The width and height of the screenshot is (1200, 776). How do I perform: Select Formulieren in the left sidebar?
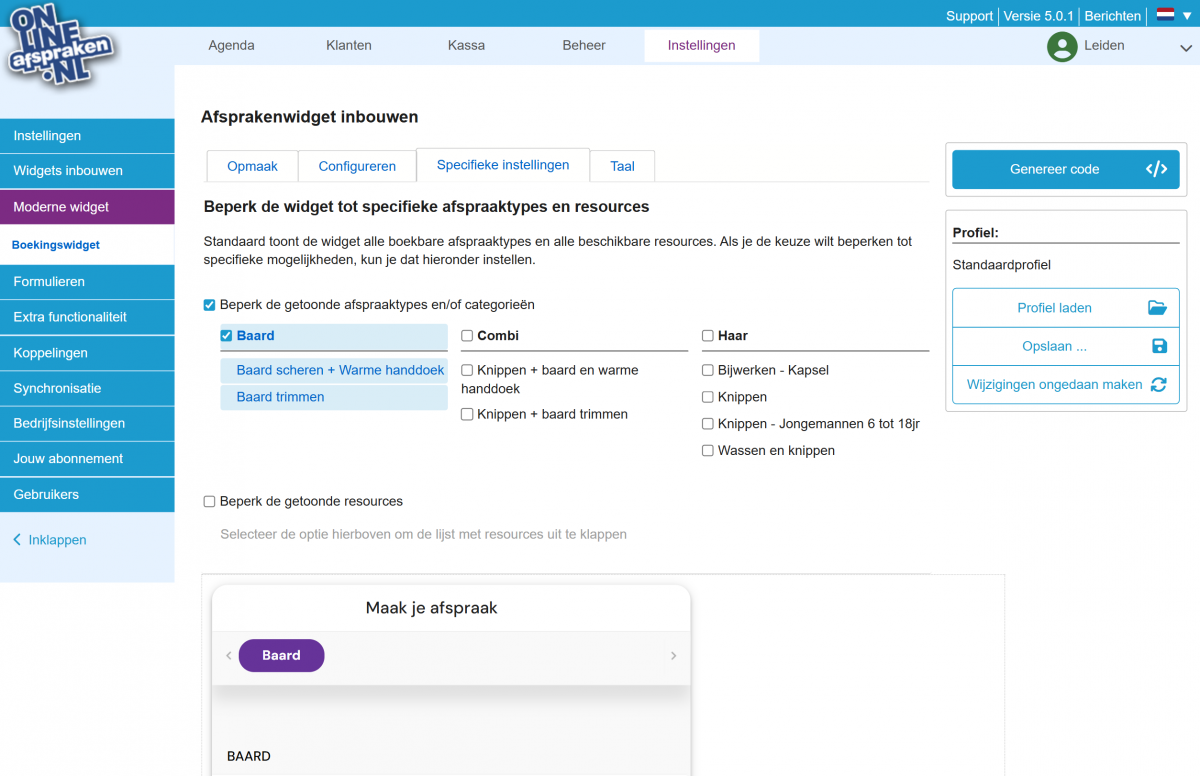pyautogui.click(x=49, y=282)
